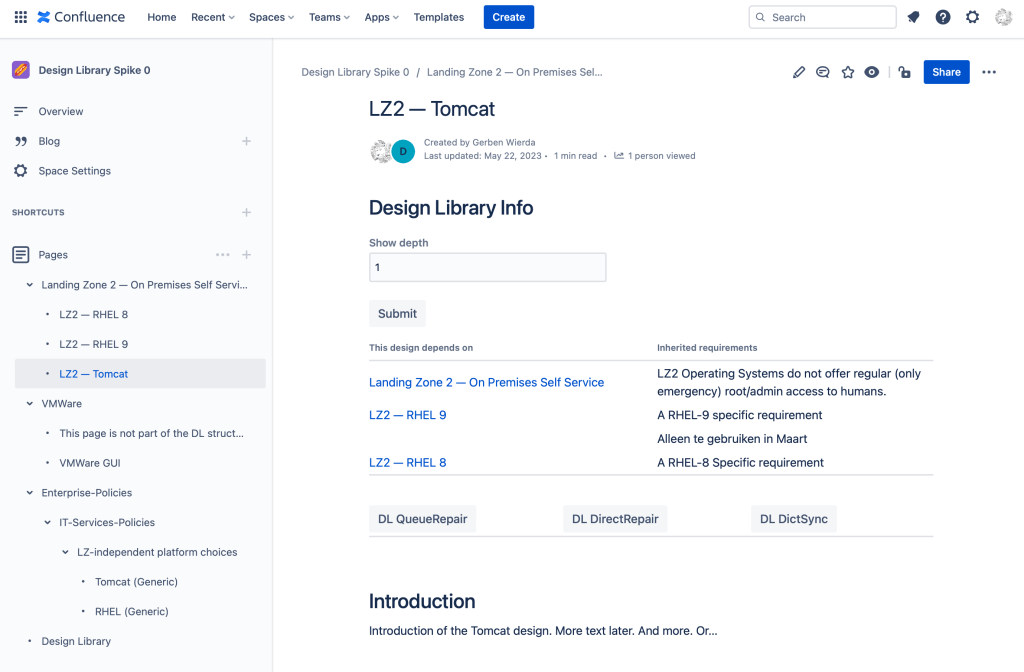The width and height of the screenshot is (1024, 672).
Task: Star this page as favorite
Action: [x=848, y=72]
